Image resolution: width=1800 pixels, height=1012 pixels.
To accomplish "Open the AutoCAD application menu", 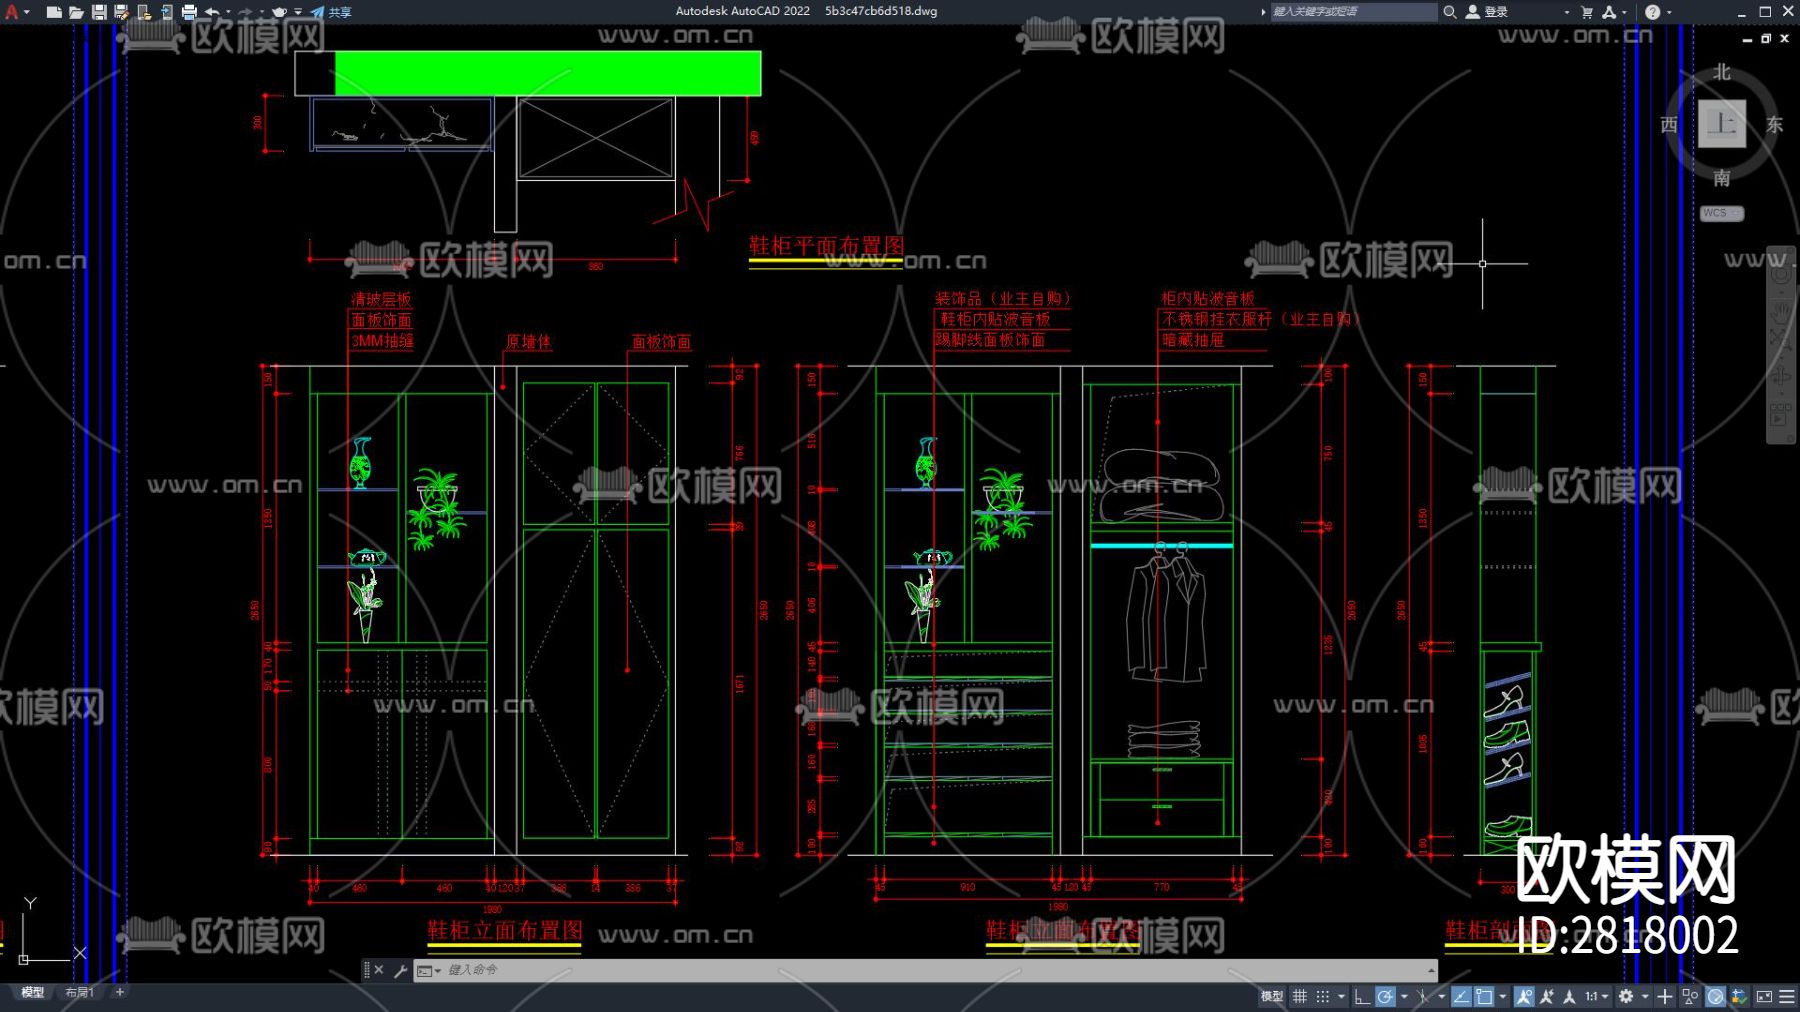I will click(x=12, y=12).
